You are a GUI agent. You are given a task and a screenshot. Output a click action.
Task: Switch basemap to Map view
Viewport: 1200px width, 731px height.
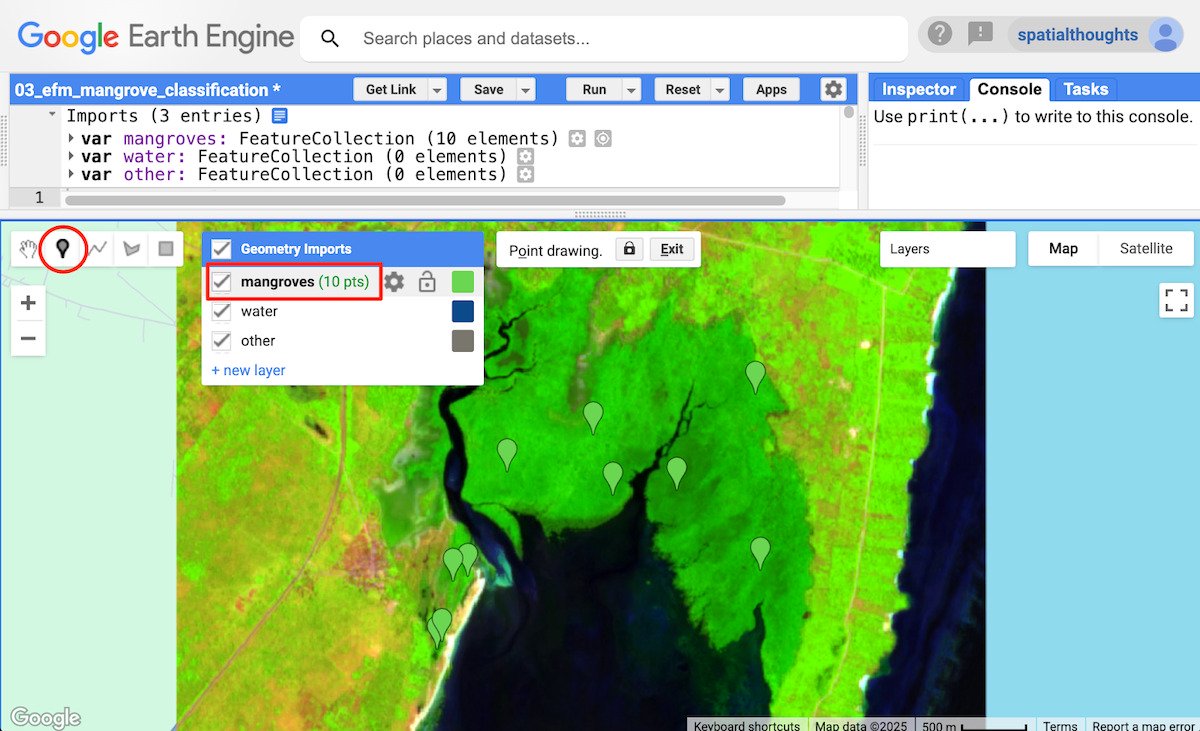point(1063,248)
